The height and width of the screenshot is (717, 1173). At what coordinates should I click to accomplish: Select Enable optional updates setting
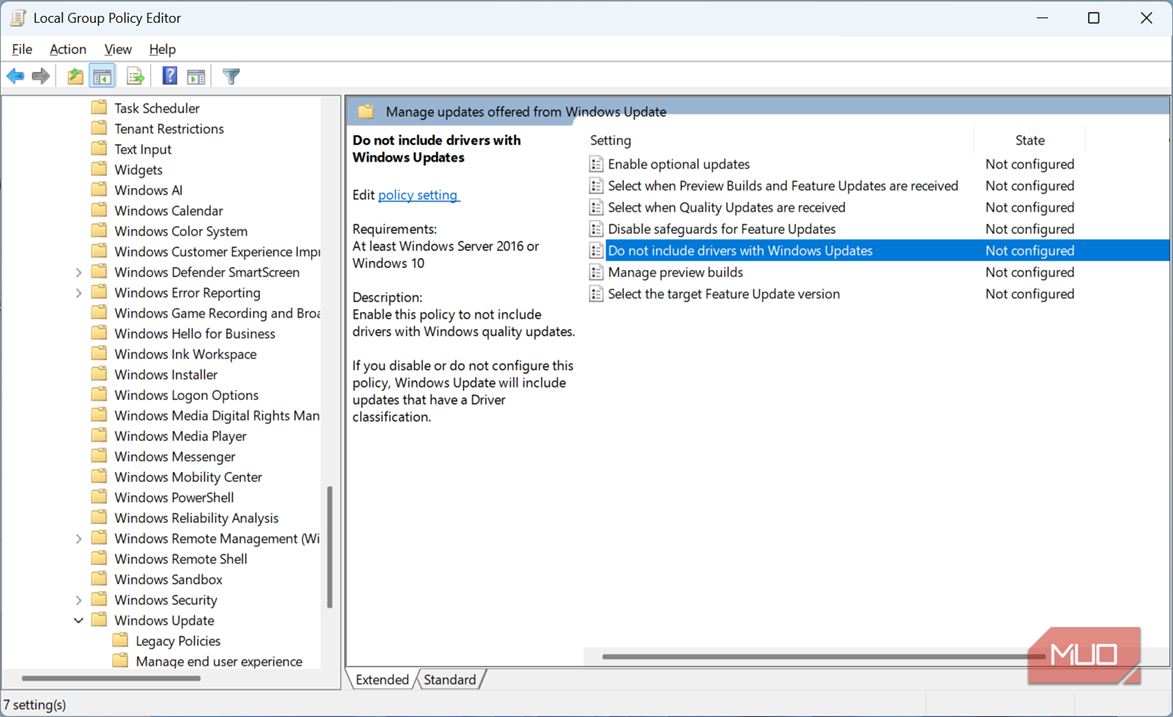(679, 164)
